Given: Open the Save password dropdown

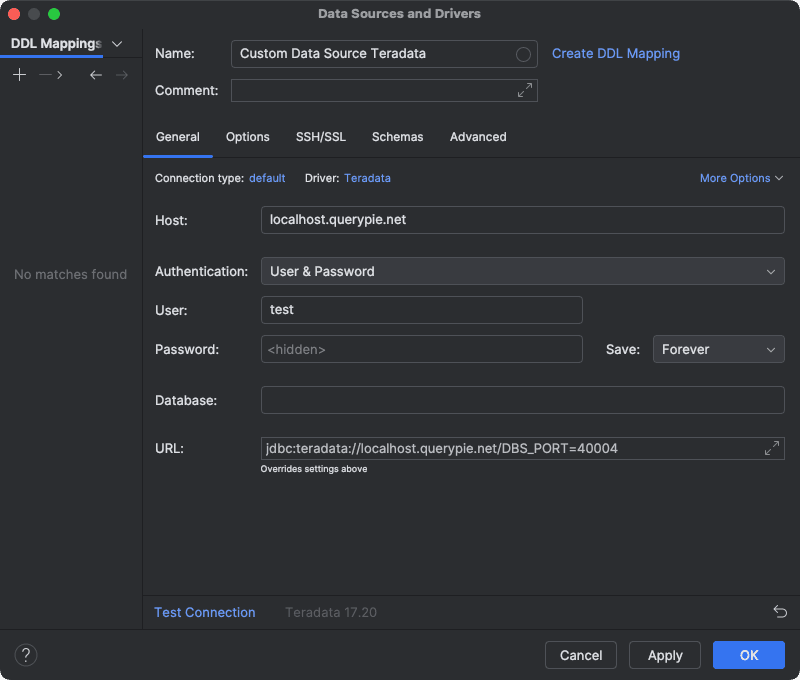Looking at the screenshot, I should (x=718, y=349).
